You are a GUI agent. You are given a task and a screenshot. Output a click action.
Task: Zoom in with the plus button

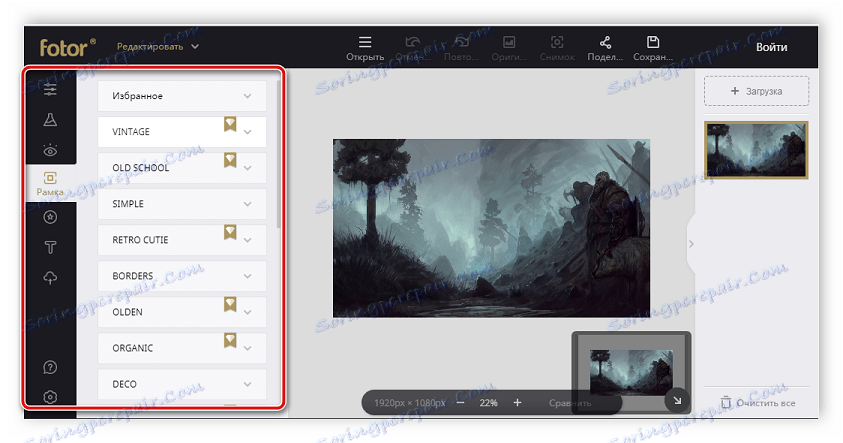pyautogui.click(x=517, y=403)
